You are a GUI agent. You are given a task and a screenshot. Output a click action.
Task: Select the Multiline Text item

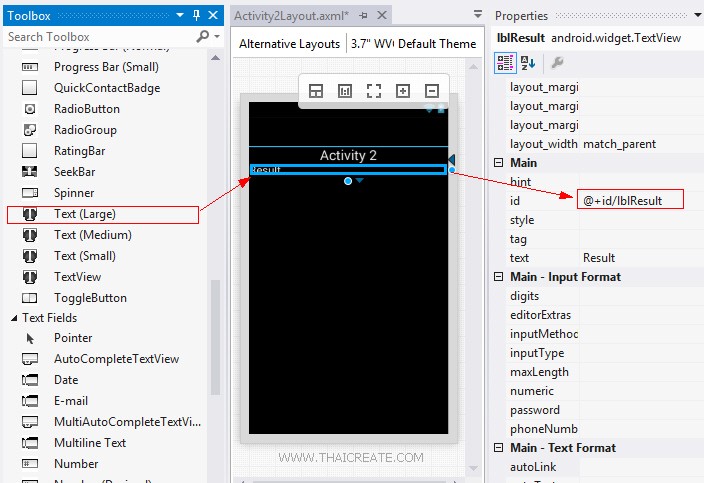tap(90, 443)
